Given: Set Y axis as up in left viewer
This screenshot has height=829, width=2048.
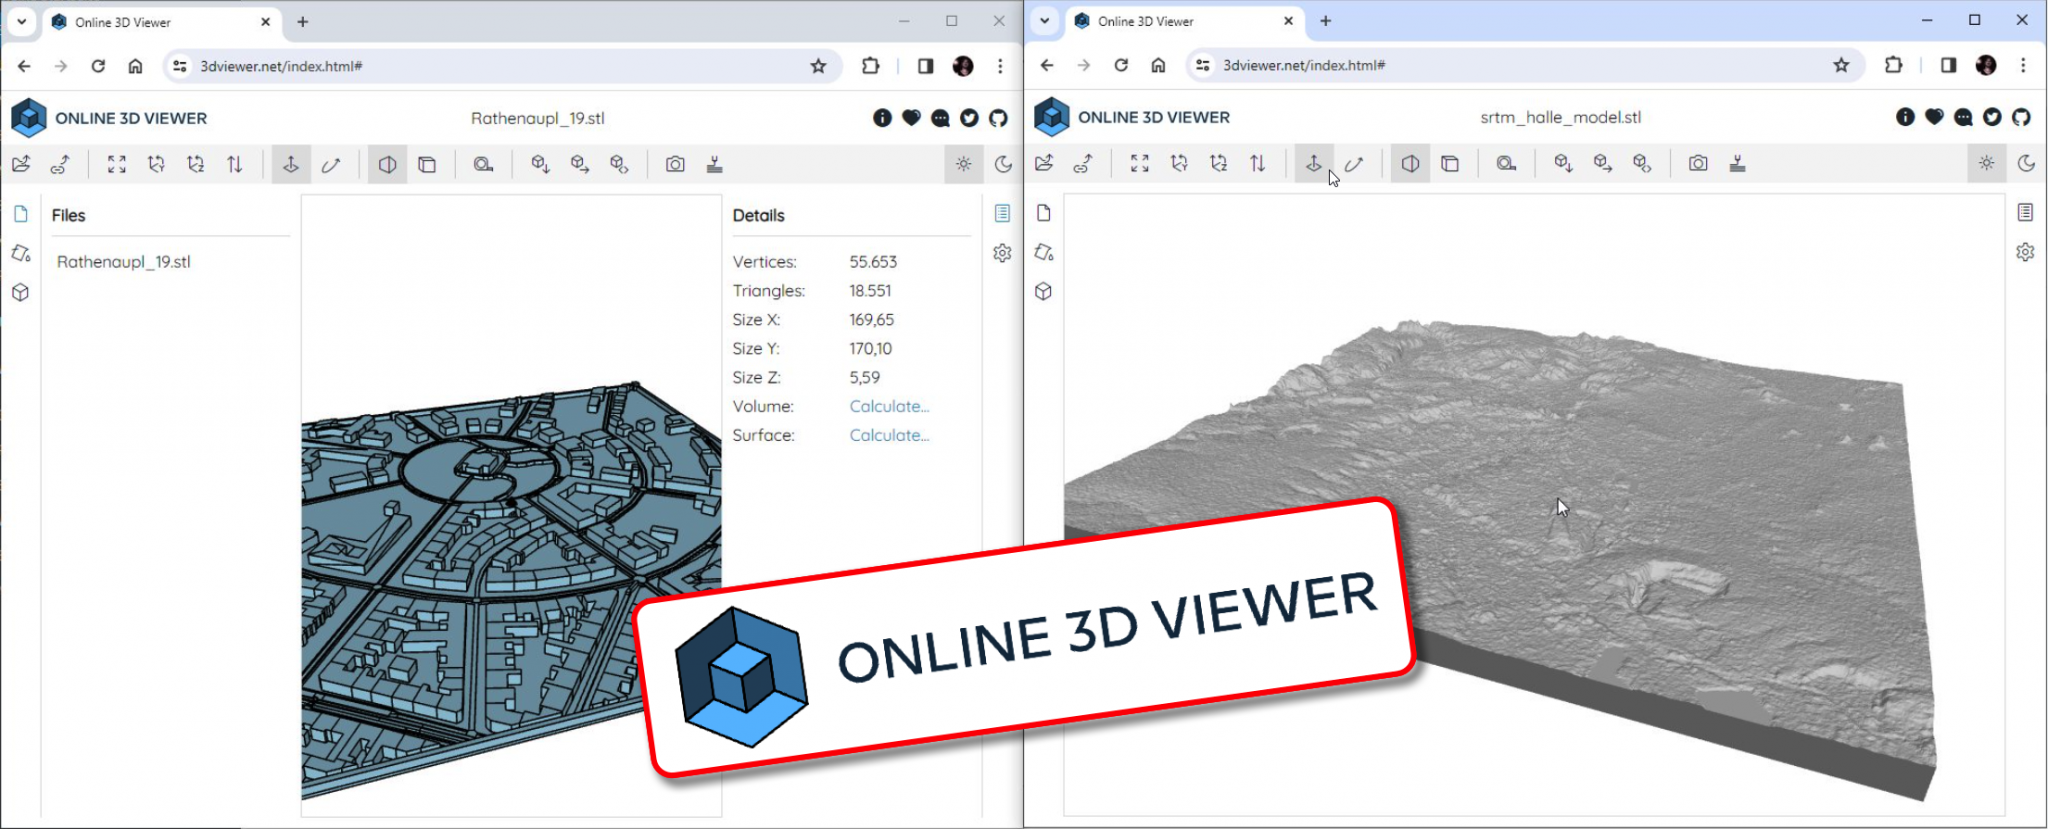Looking at the screenshot, I should tap(156, 164).
